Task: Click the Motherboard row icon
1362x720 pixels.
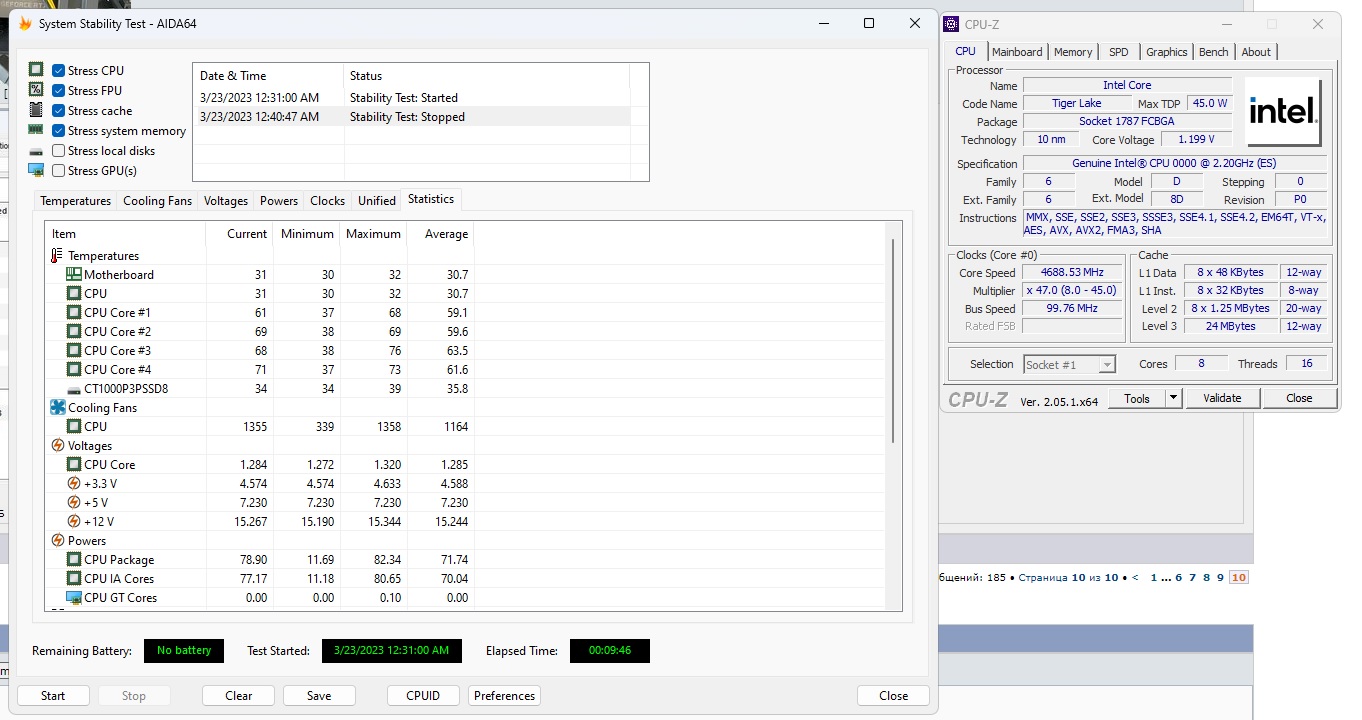Action: (x=74, y=274)
